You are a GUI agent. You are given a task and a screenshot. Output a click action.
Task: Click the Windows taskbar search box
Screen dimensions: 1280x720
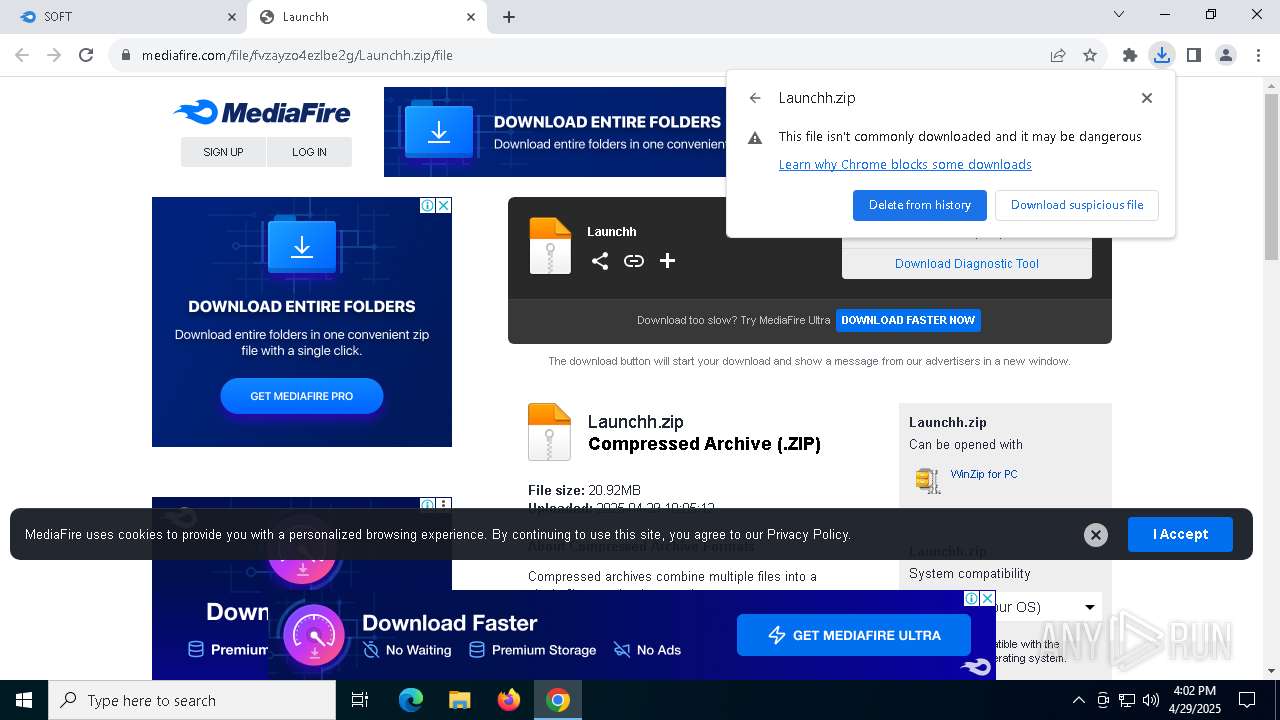tap(192, 700)
